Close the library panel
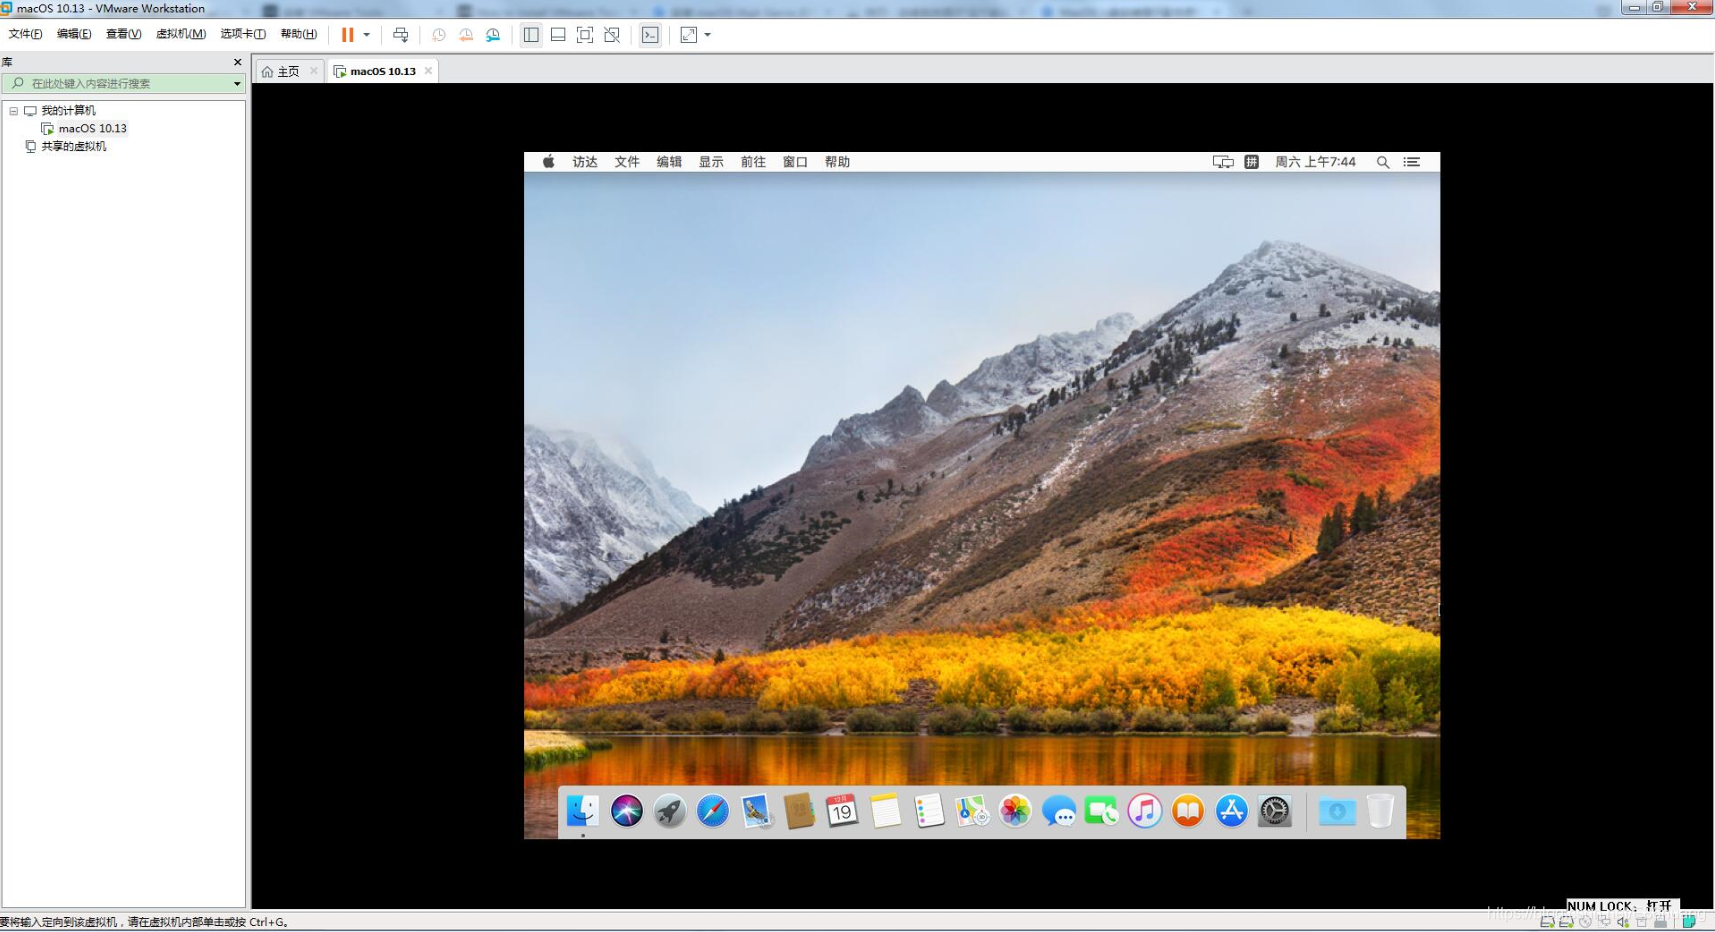1715x932 pixels. coord(237,62)
